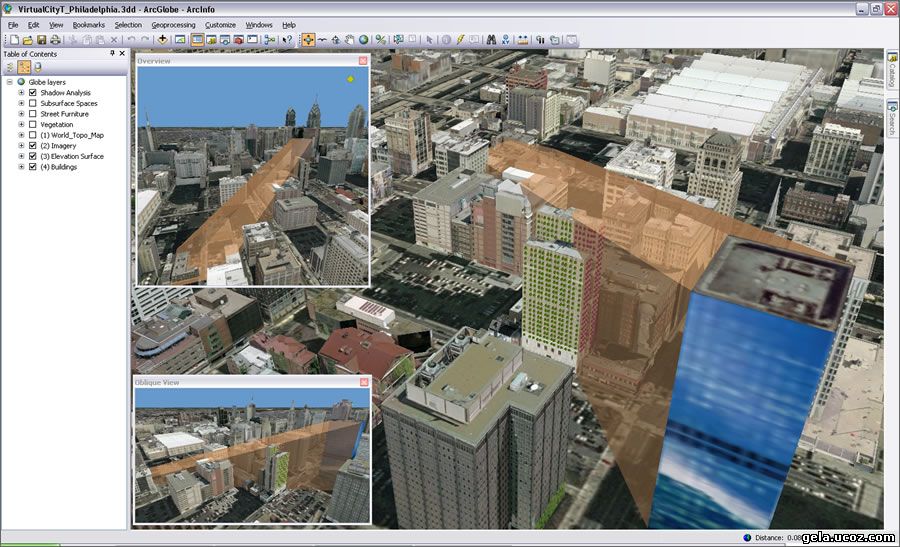Expand the Buildings layer
Viewport: 900px width, 547px height.
21,166
